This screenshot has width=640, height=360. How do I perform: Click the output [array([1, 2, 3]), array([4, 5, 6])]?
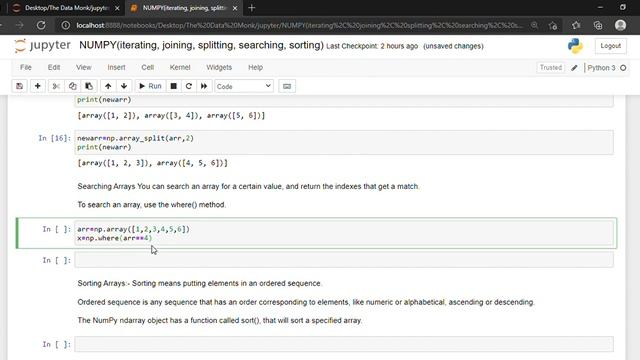[152, 163]
